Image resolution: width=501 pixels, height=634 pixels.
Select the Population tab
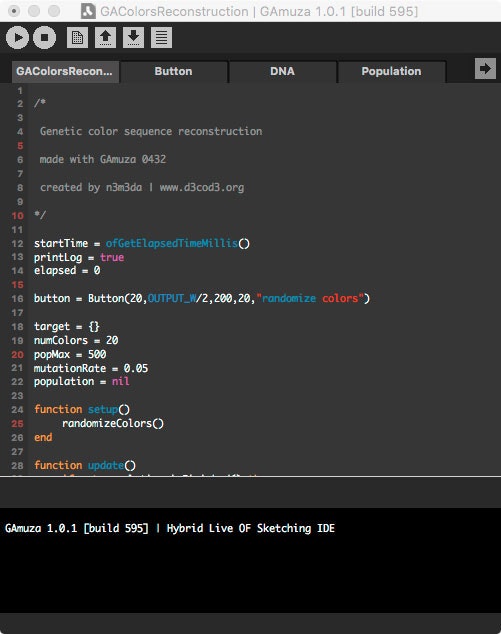click(x=391, y=72)
